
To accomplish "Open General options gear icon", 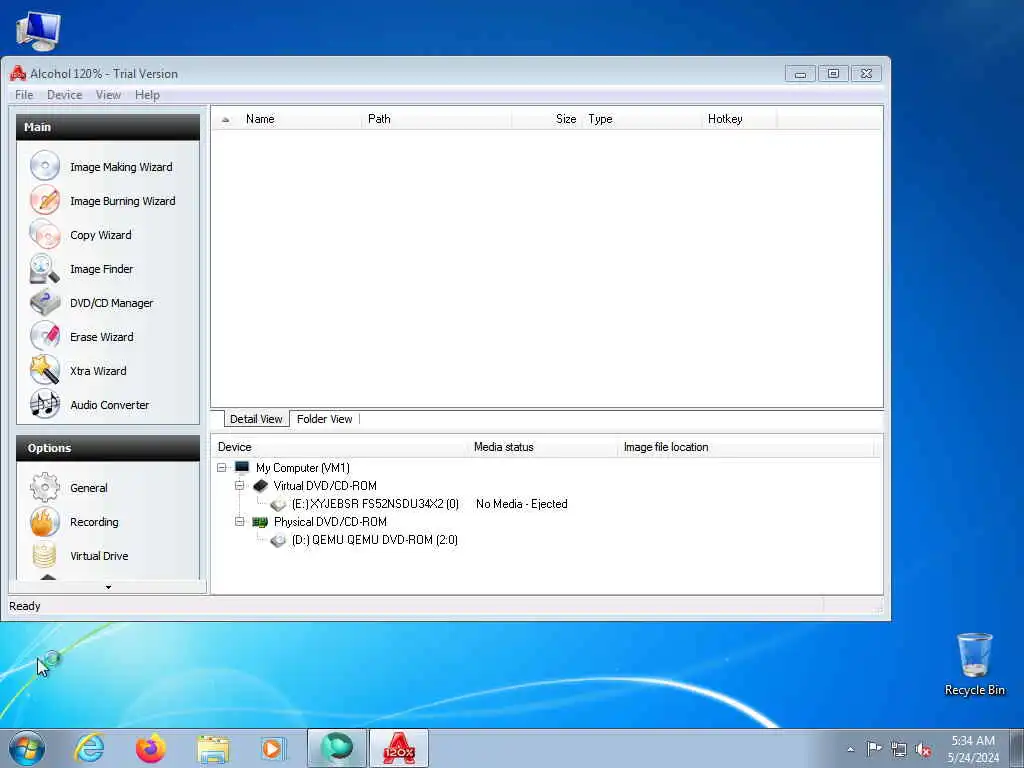I will click(x=44, y=487).
